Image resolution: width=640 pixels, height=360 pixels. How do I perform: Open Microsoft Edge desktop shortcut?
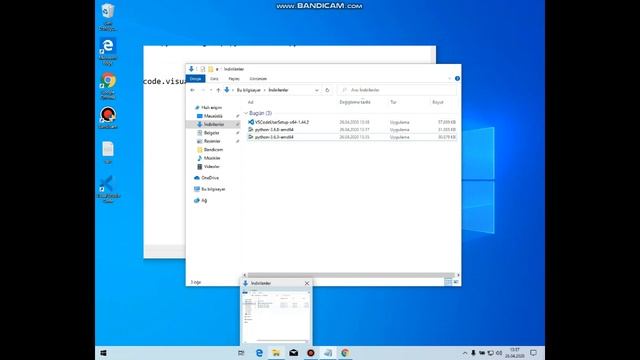[x=108, y=51]
